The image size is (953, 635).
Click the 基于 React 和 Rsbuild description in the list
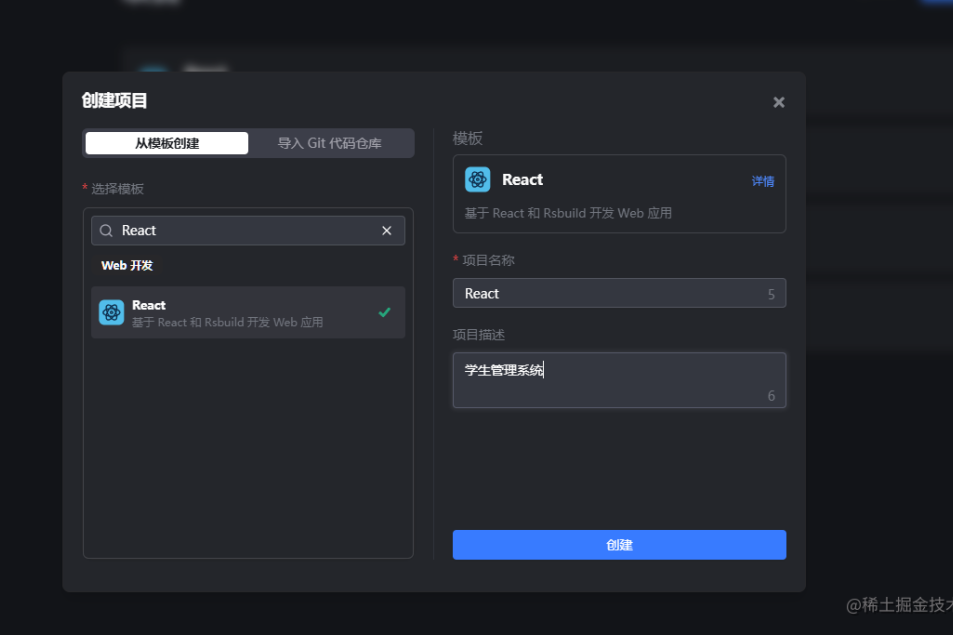click(x=227, y=323)
